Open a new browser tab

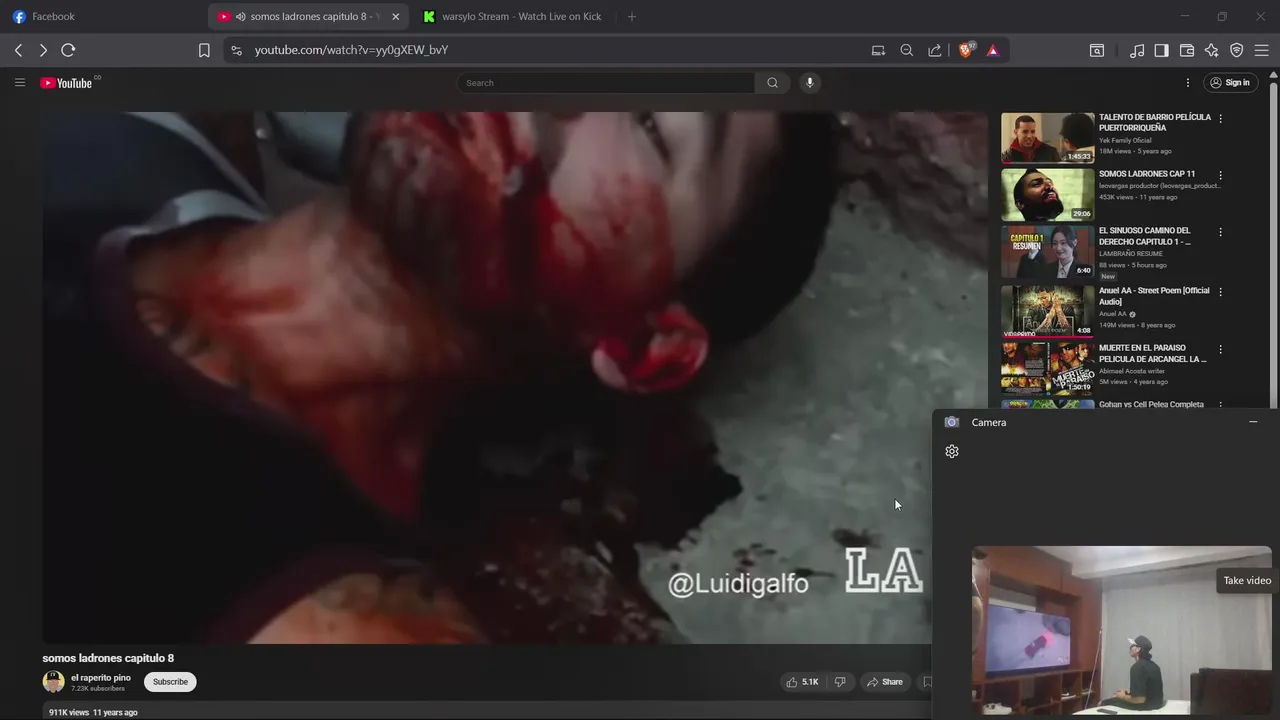pyautogui.click(x=631, y=17)
